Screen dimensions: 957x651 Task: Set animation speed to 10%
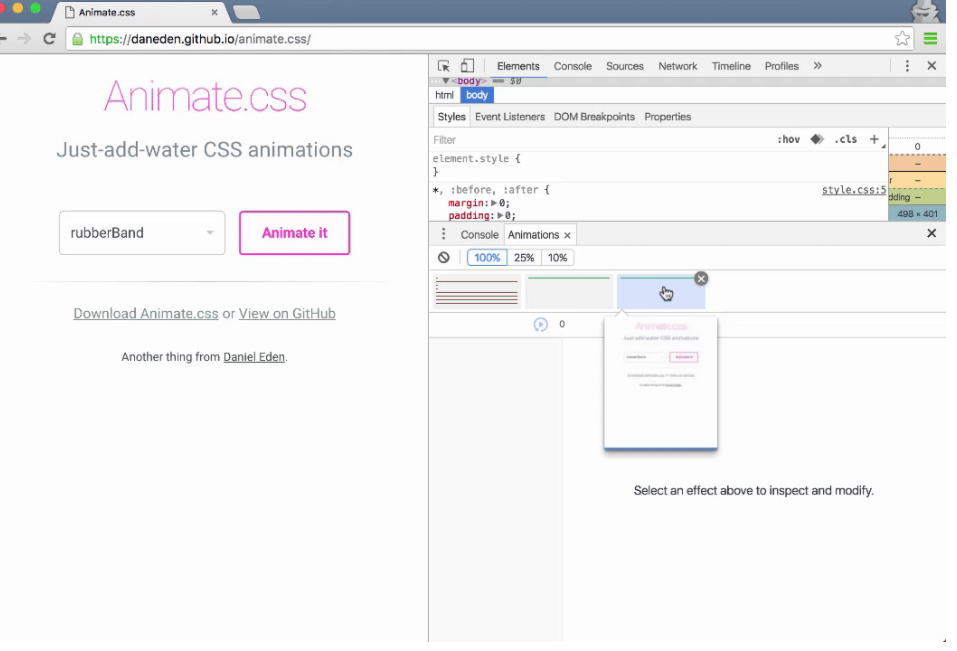click(x=557, y=257)
